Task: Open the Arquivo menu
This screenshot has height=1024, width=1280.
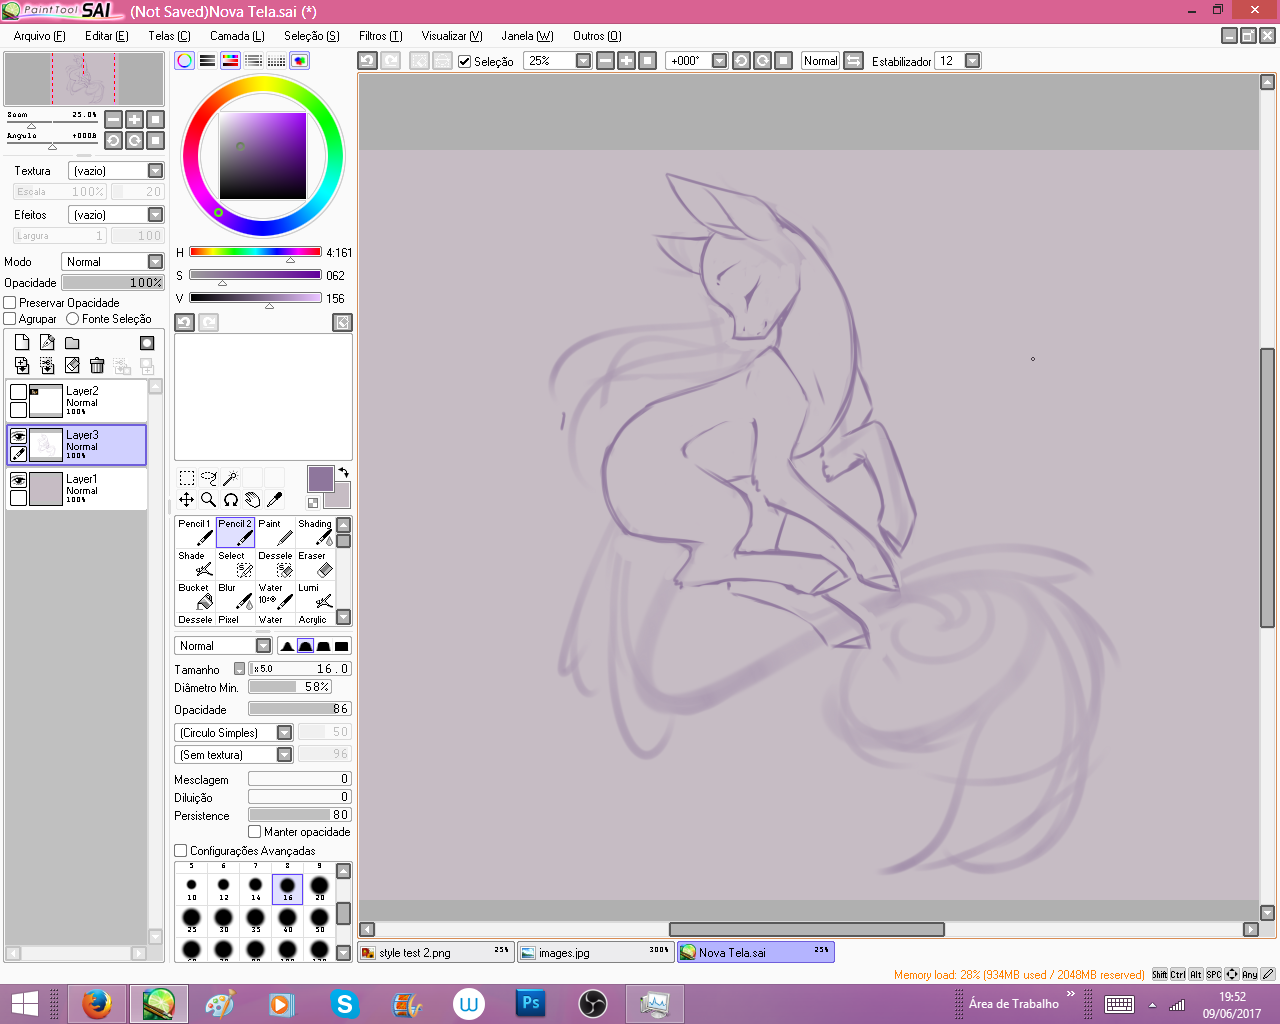Action: coord(40,36)
